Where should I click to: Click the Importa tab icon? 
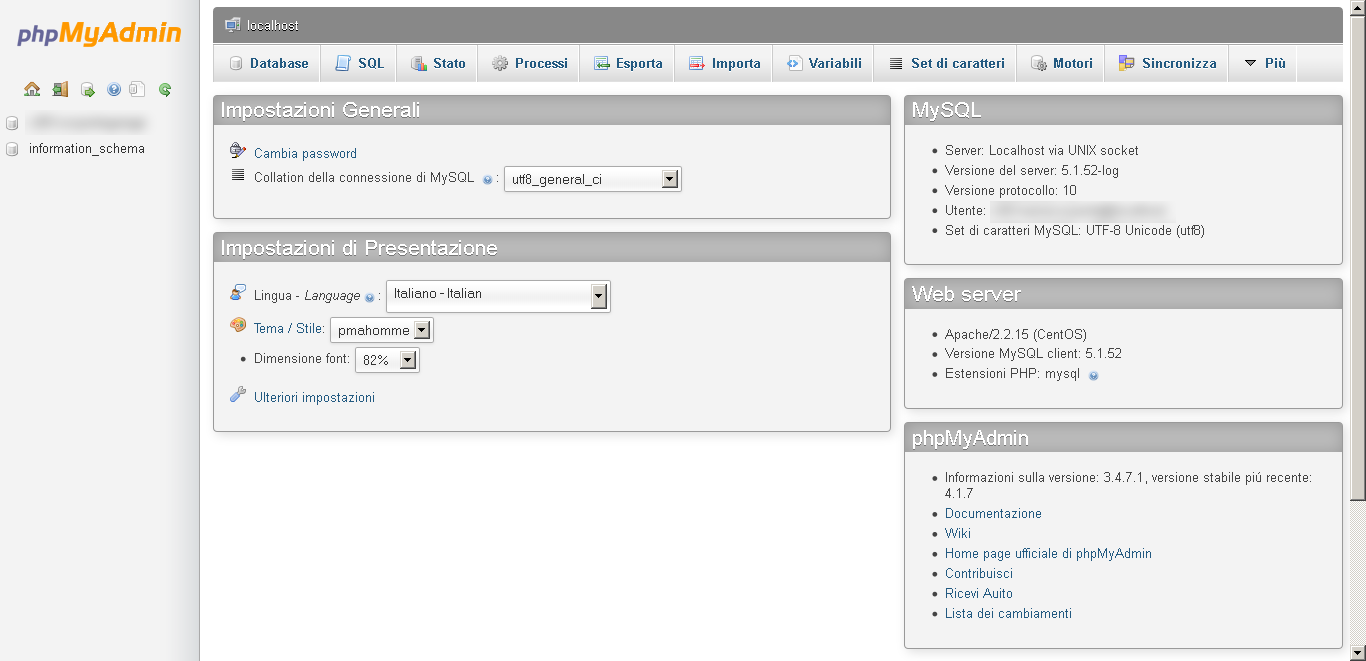pyautogui.click(x=697, y=63)
